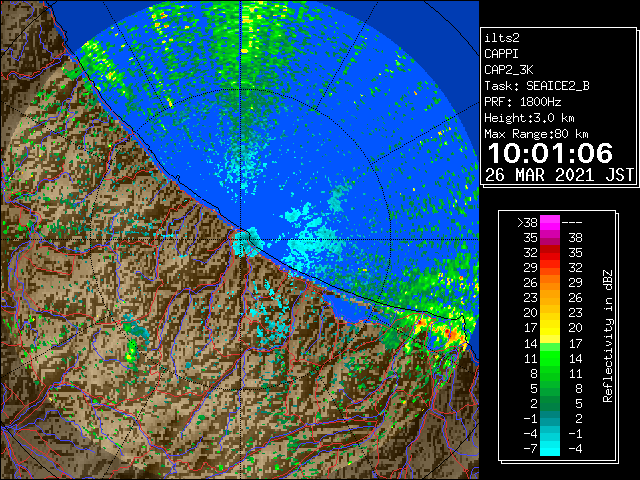Click the 'Max Range:80 km' text
Image resolution: width=640 pixels, height=480 pixels.
click(x=536, y=134)
